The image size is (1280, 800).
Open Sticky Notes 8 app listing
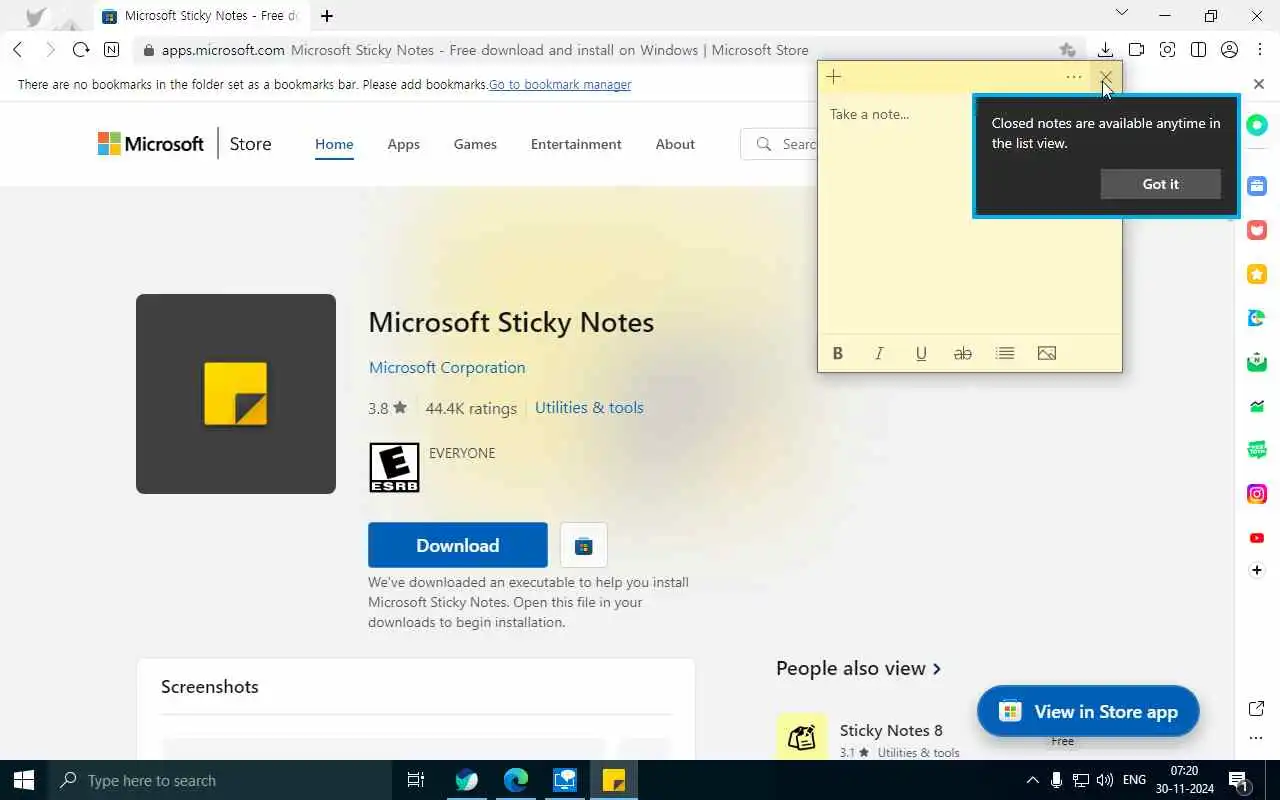point(891,730)
